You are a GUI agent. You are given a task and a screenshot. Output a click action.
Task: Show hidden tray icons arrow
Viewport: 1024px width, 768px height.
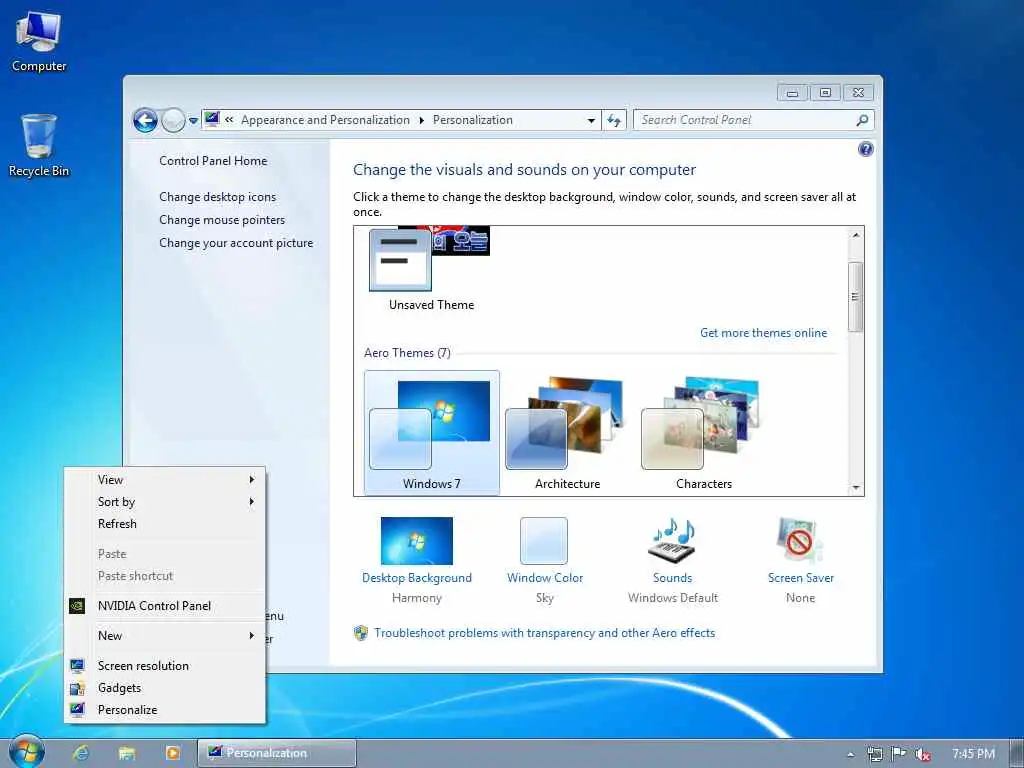[x=850, y=754]
